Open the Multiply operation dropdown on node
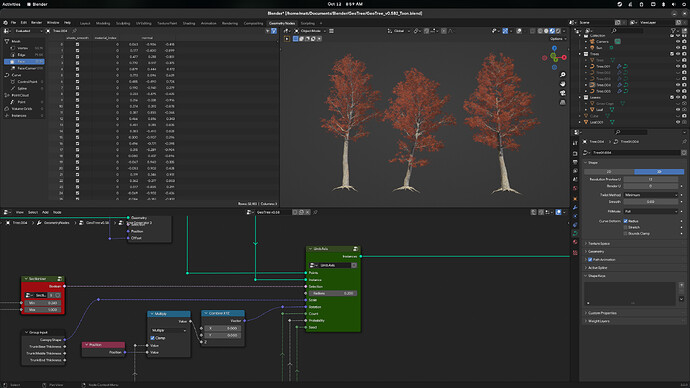The height and width of the screenshot is (388, 690). click(x=169, y=330)
